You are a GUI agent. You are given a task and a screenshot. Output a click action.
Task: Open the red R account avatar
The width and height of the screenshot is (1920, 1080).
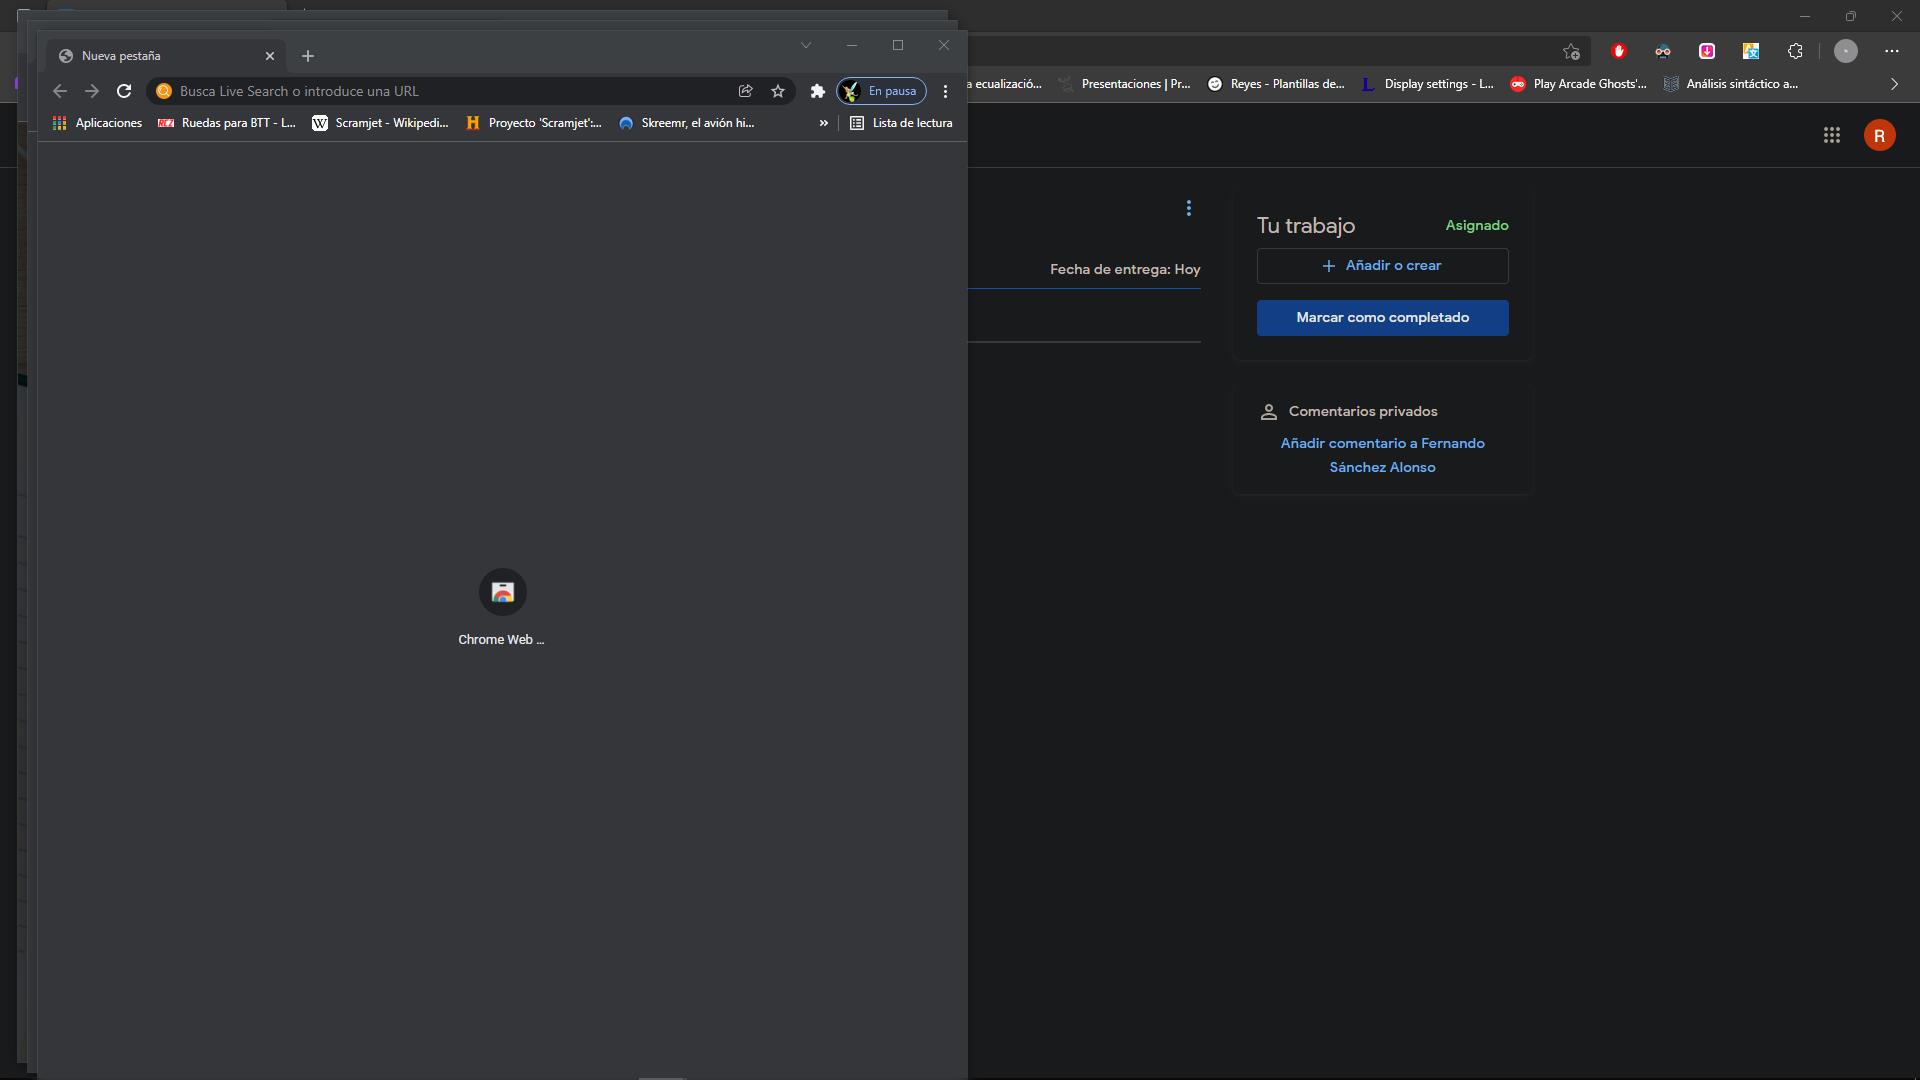click(x=1879, y=135)
